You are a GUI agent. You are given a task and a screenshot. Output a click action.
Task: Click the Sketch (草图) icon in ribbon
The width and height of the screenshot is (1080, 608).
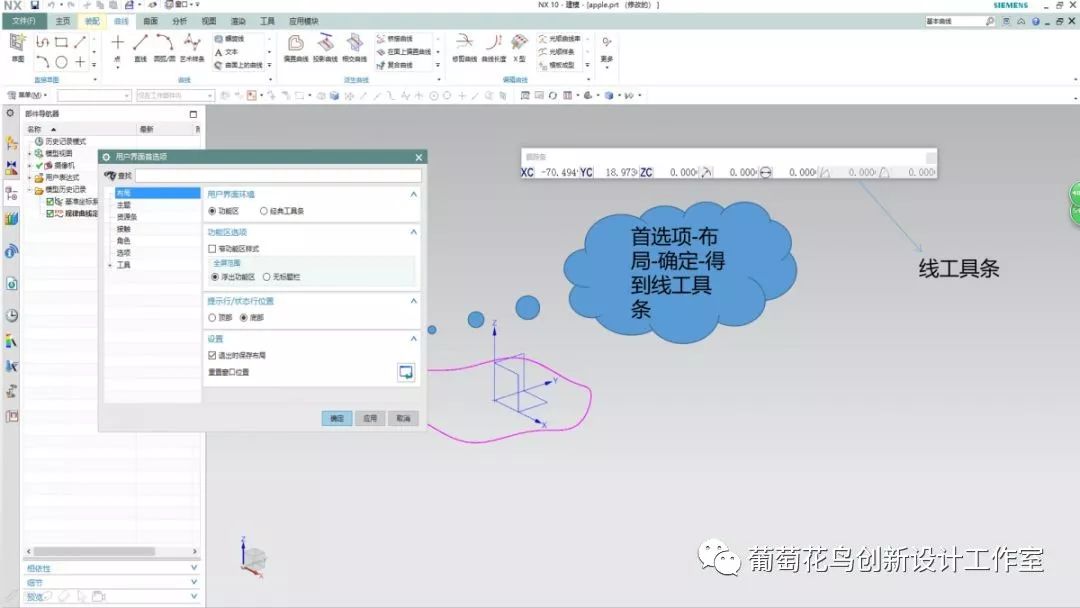(18, 48)
